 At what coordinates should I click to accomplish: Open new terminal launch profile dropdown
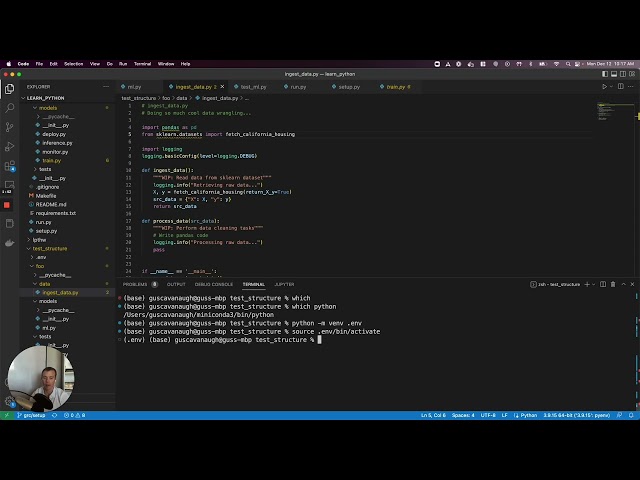point(593,284)
